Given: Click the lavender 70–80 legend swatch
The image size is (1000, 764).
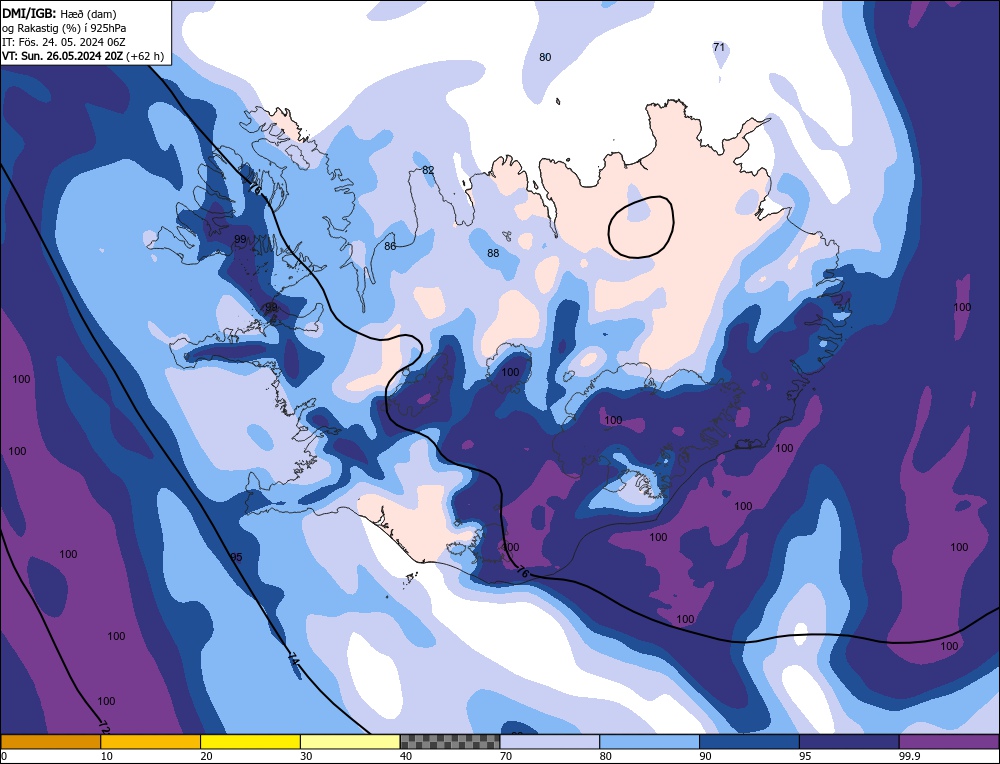Looking at the screenshot, I should click(550, 741).
